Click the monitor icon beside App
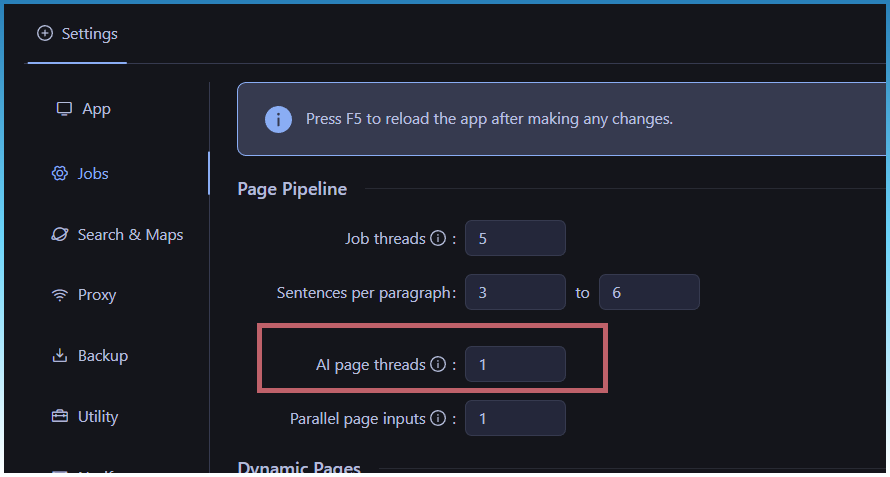 (x=64, y=109)
